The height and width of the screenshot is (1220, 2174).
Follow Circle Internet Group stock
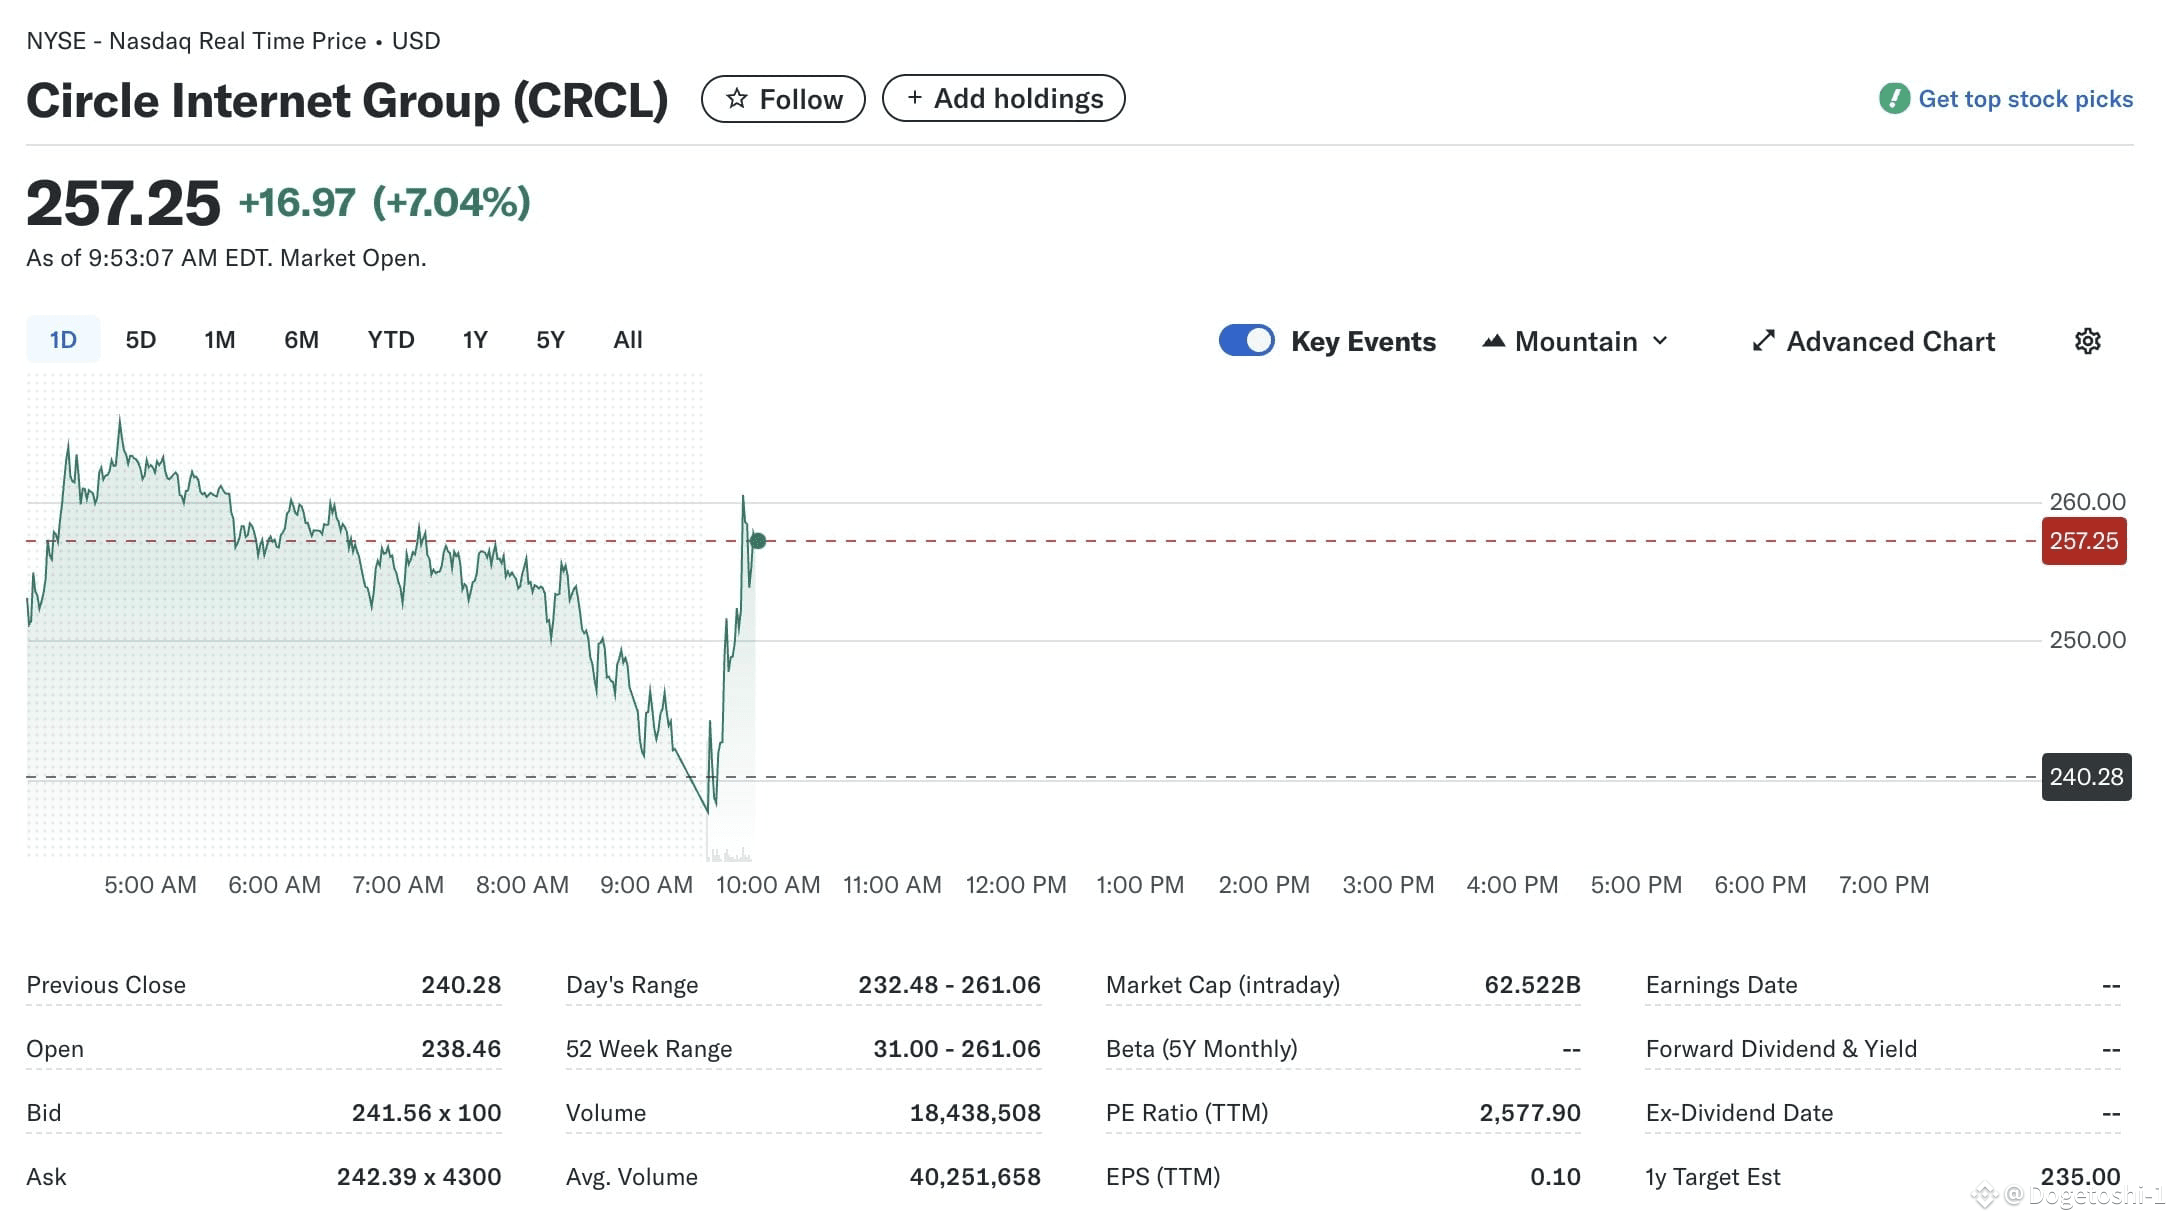(x=783, y=99)
